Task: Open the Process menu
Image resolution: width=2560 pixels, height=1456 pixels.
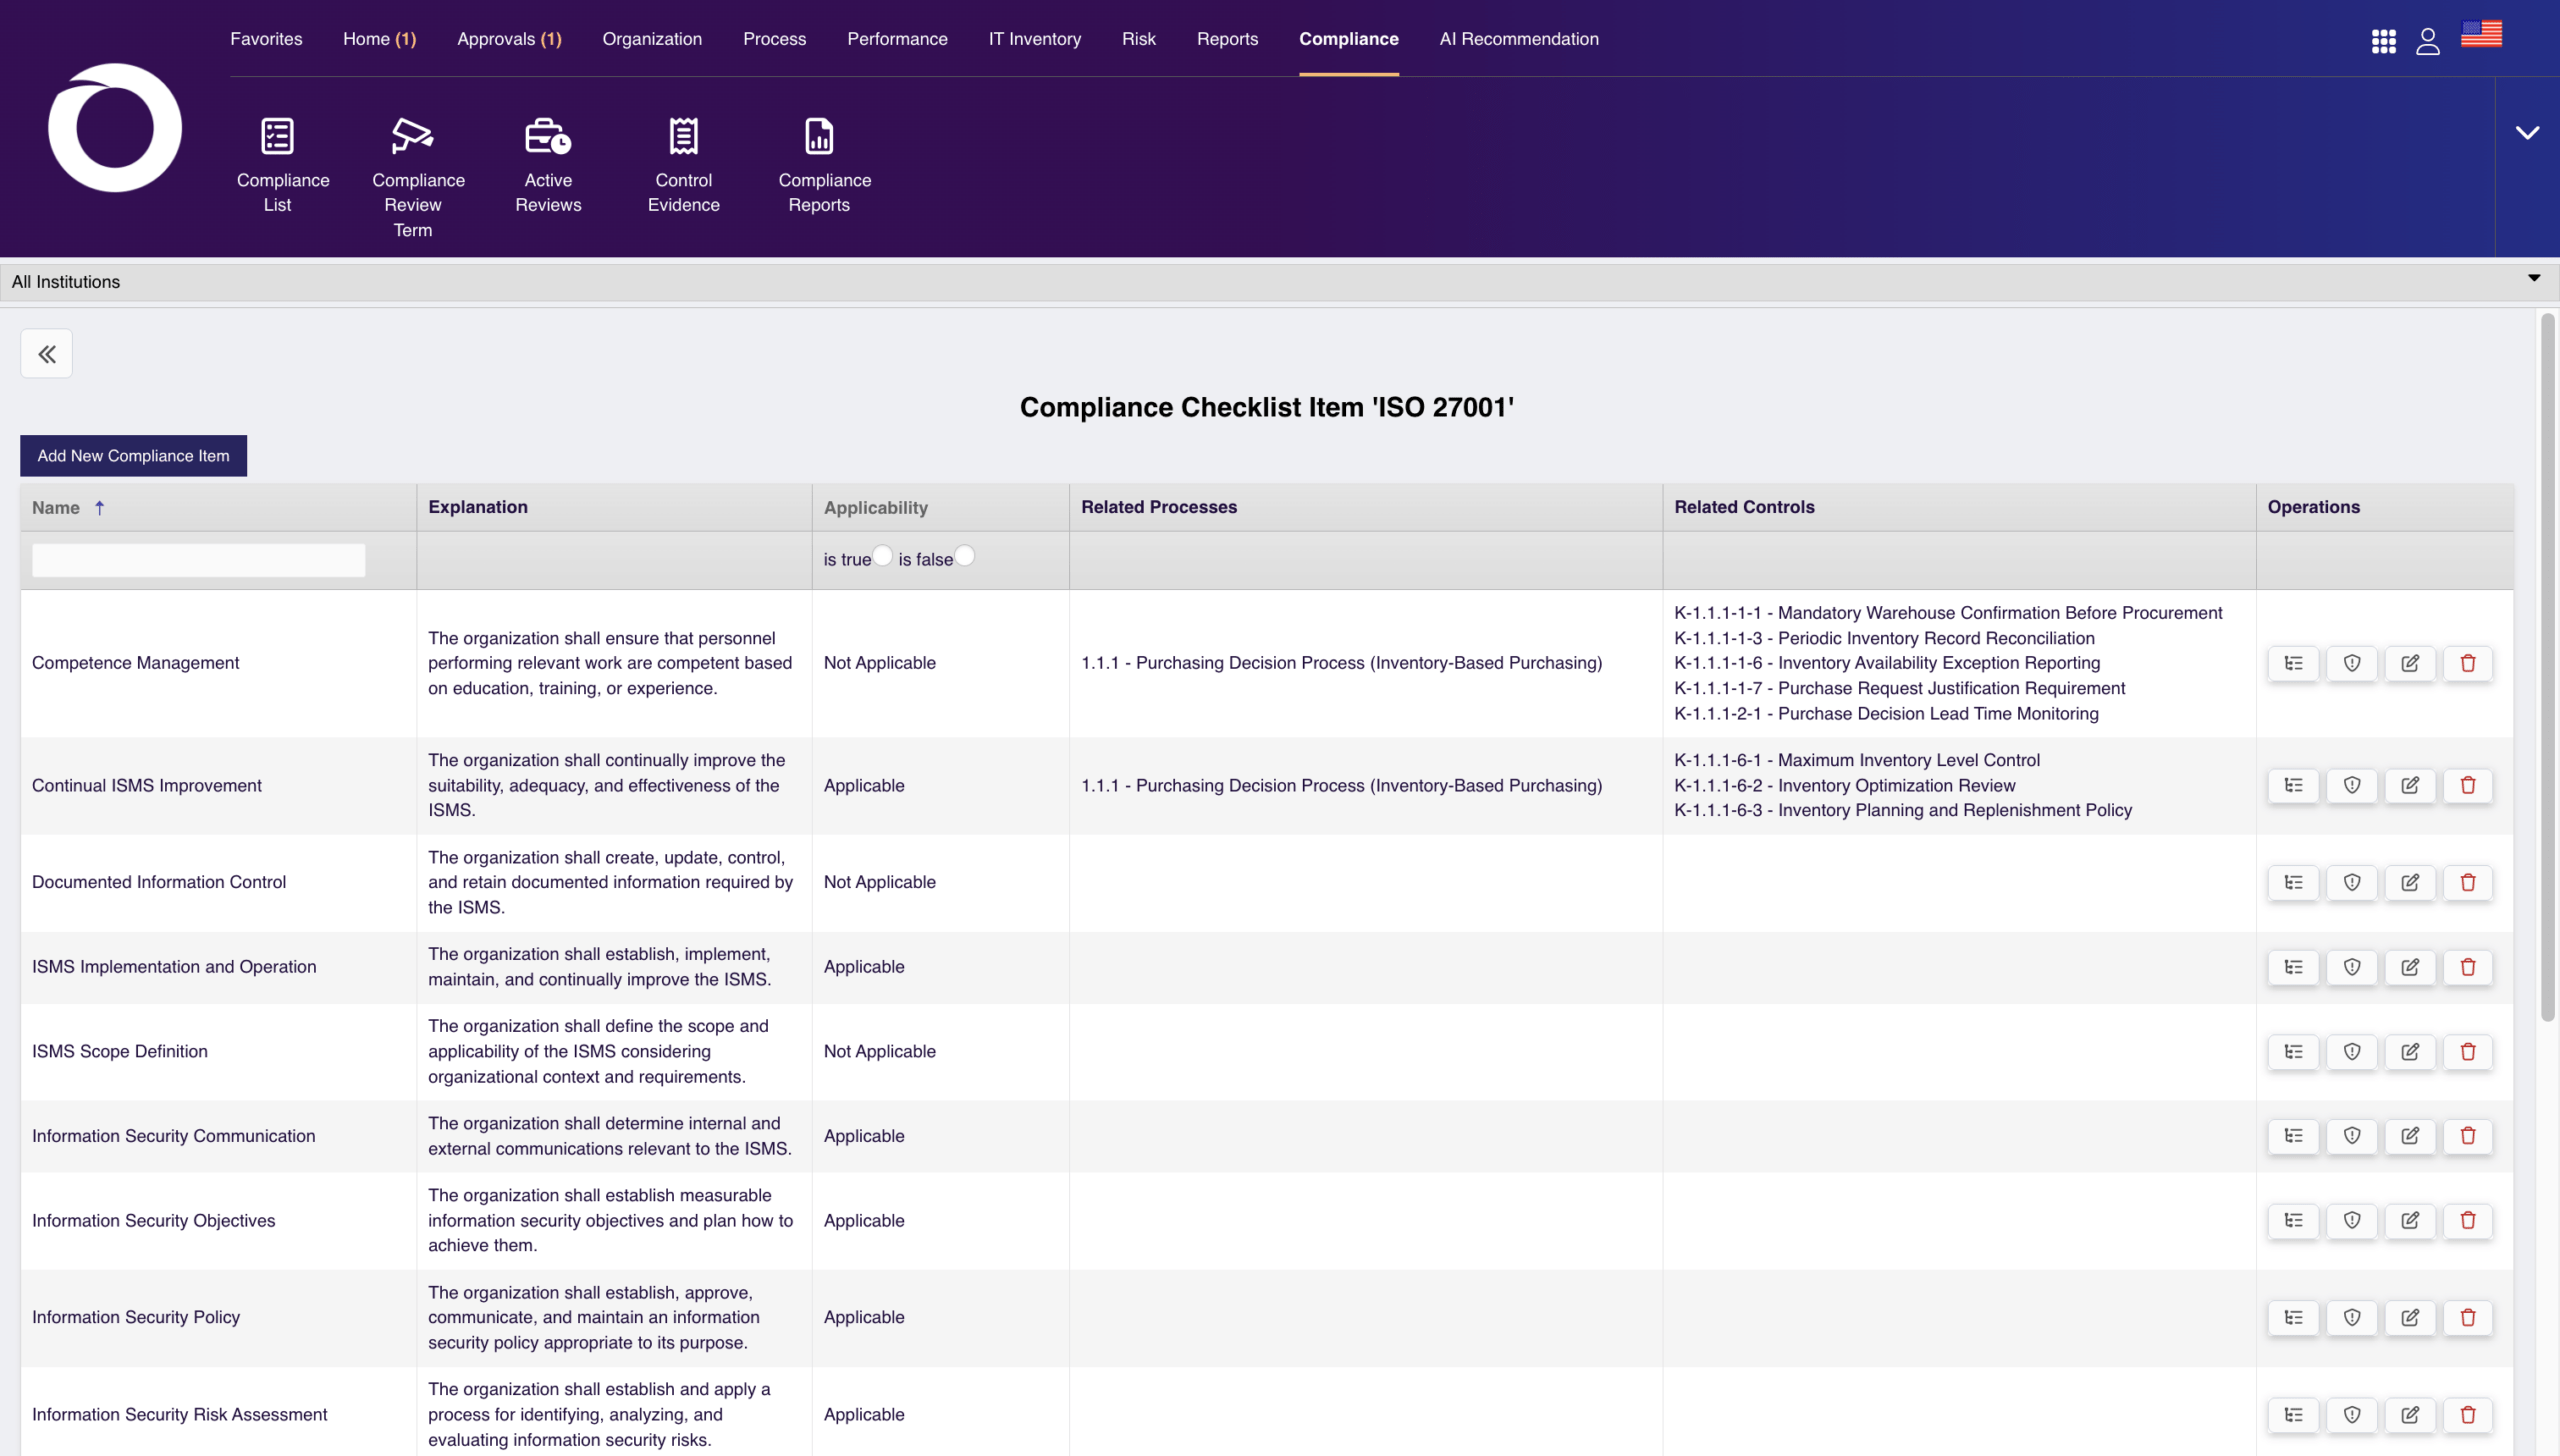Action: (774, 39)
